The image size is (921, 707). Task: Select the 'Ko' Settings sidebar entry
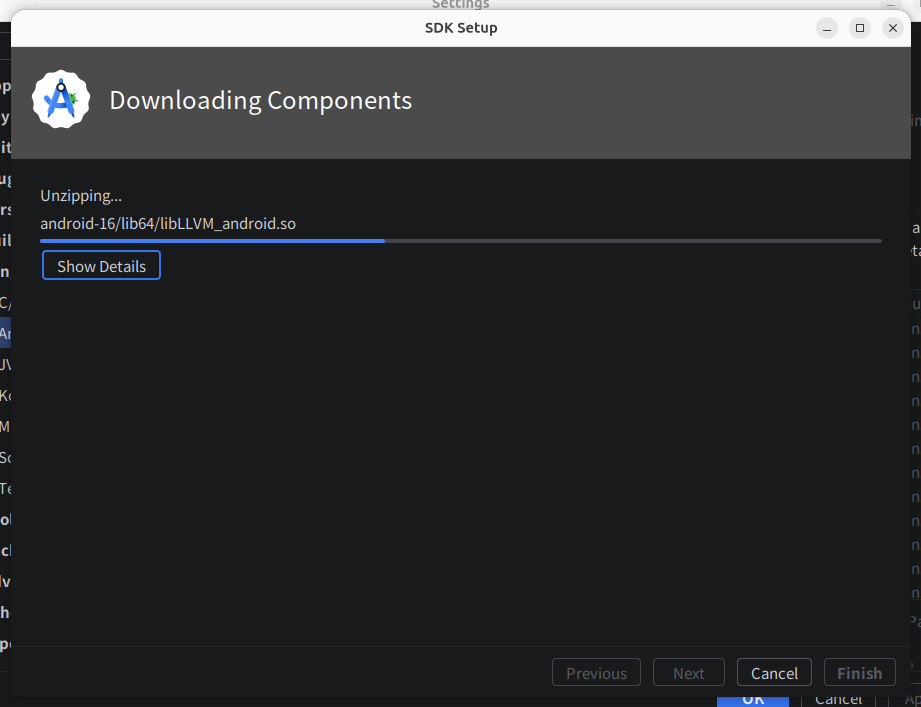coord(5,395)
